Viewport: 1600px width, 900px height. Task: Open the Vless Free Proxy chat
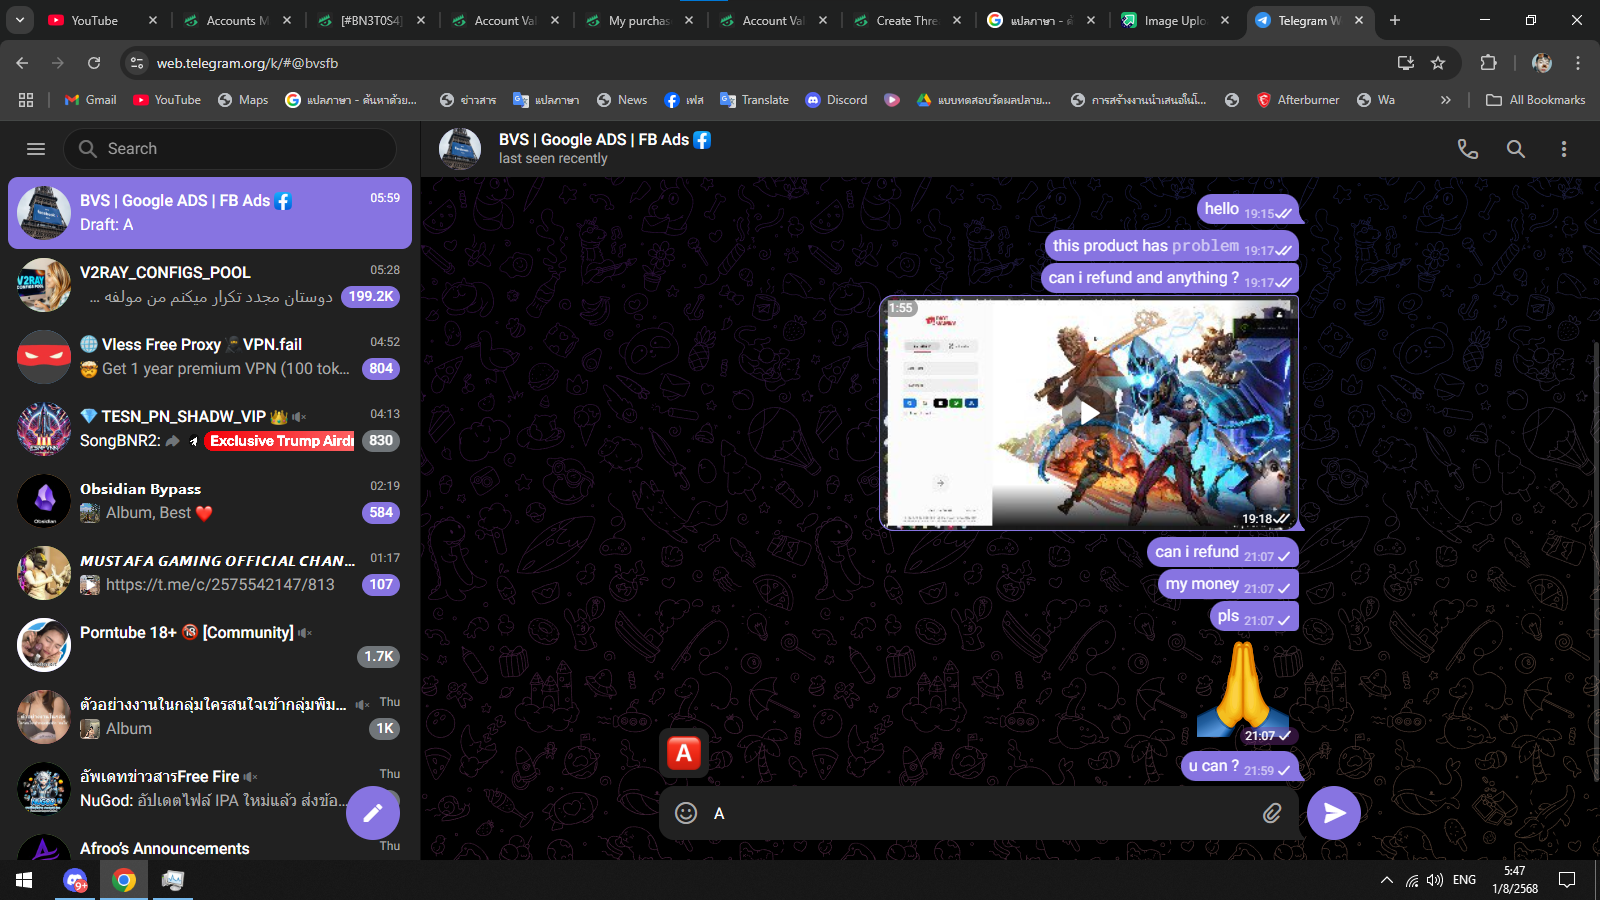210,357
